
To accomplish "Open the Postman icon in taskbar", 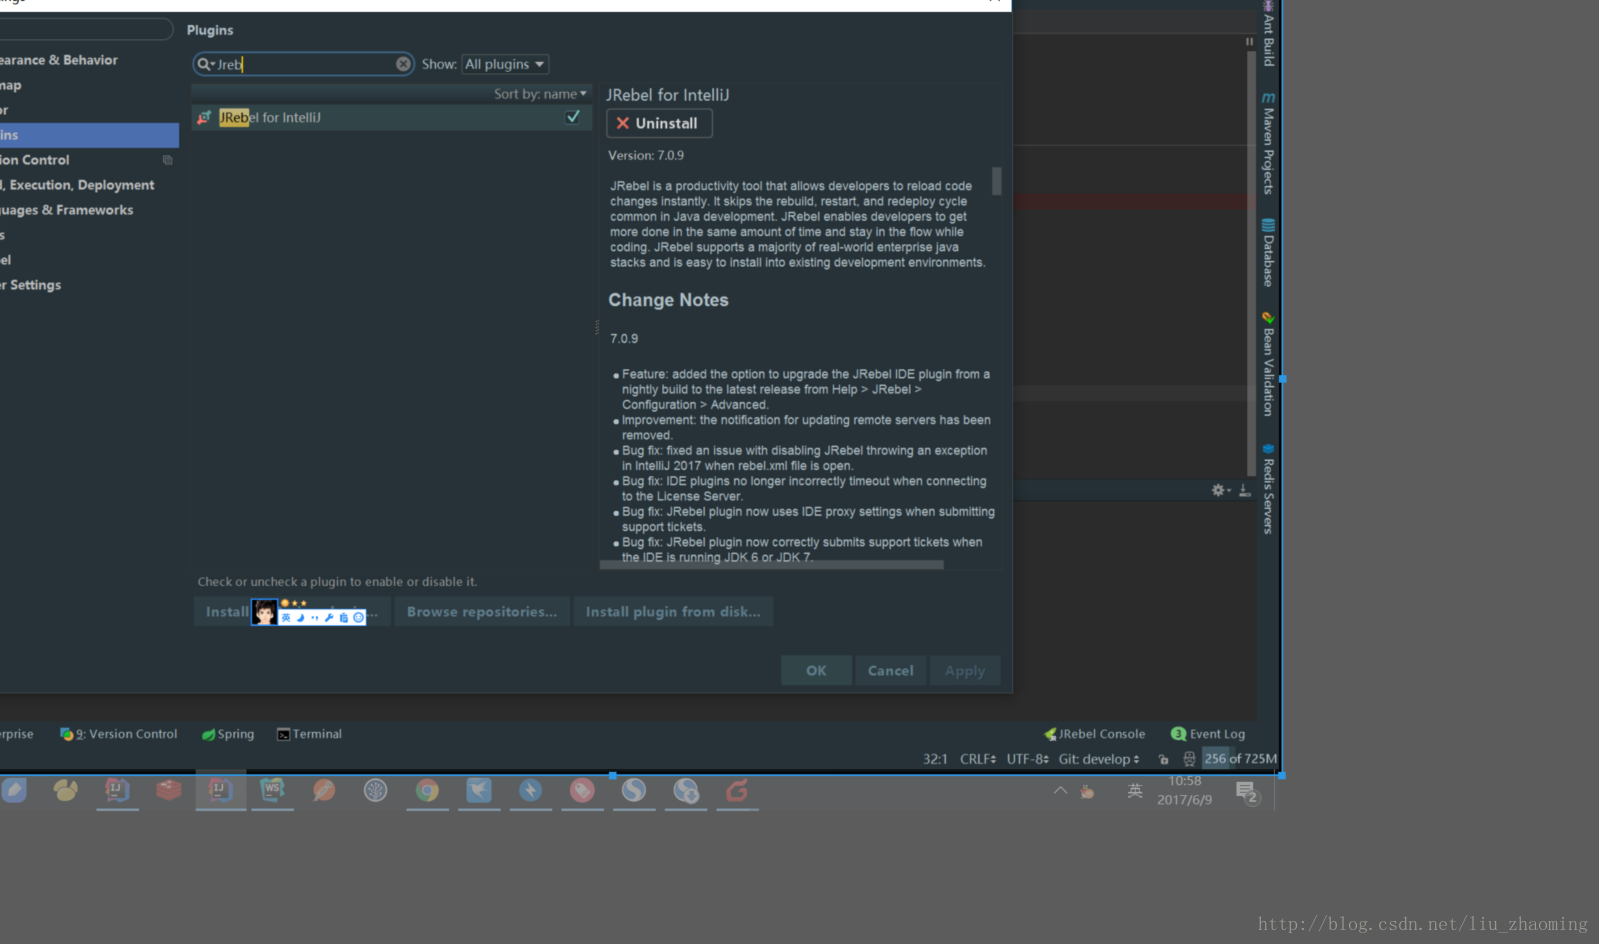I will [x=324, y=791].
